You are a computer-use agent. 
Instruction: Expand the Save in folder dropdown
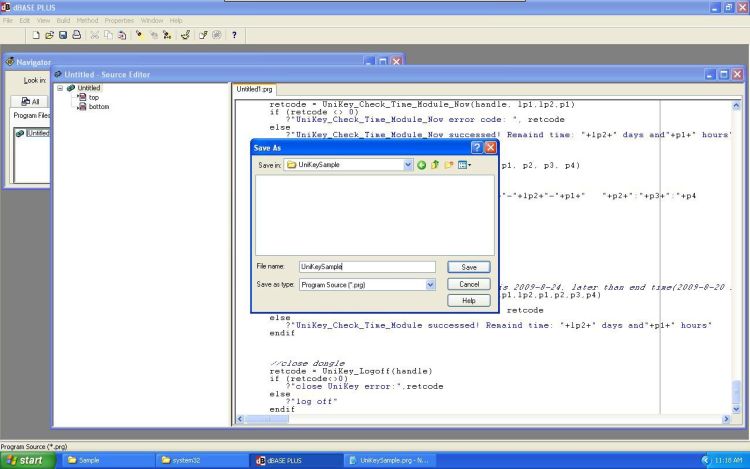point(408,165)
